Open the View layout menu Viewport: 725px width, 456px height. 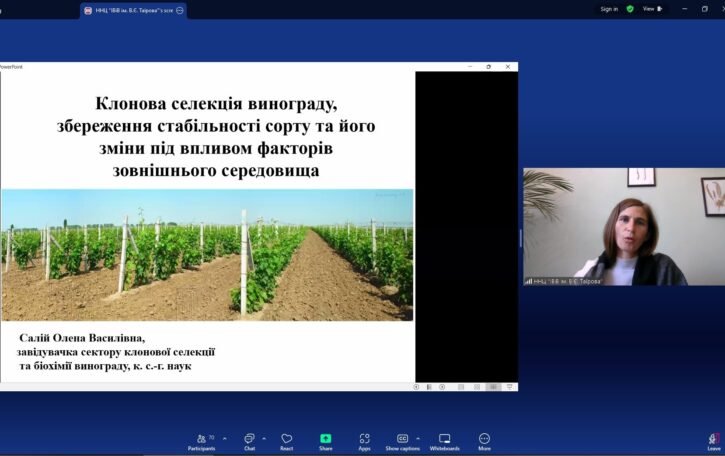pyautogui.click(x=650, y=9)
